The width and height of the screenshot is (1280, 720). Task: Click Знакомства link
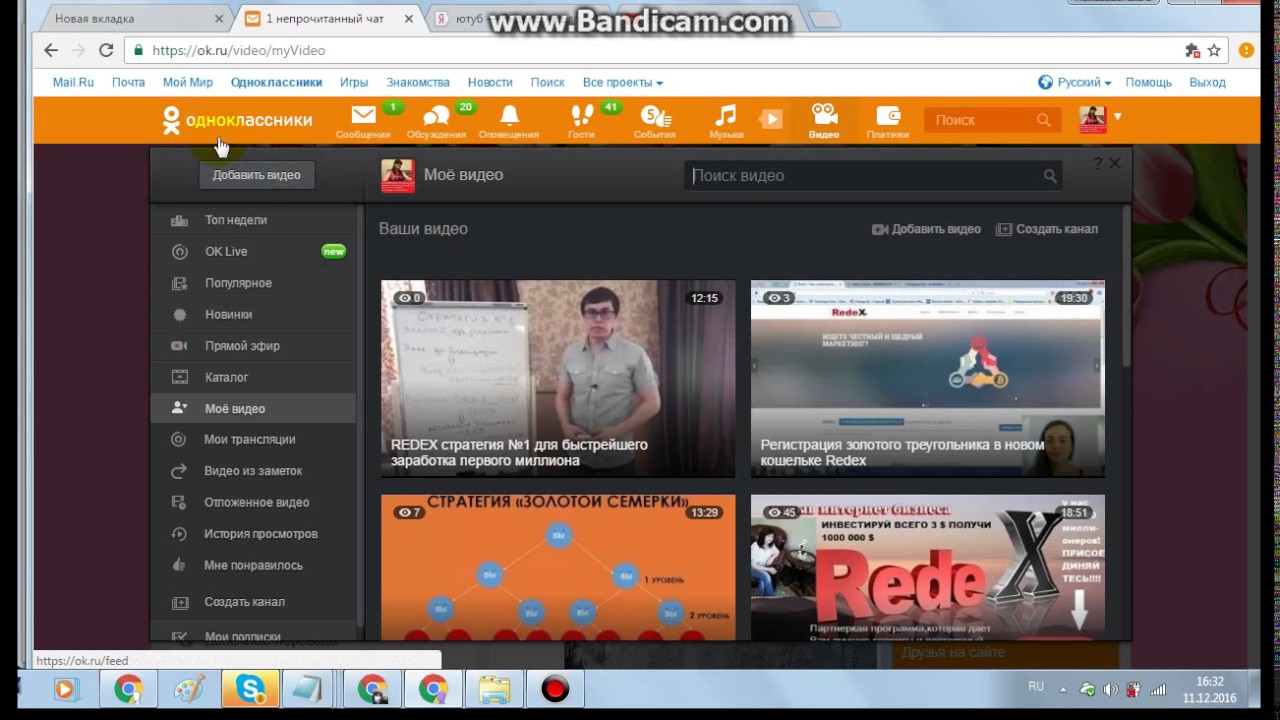coord(418,83)
